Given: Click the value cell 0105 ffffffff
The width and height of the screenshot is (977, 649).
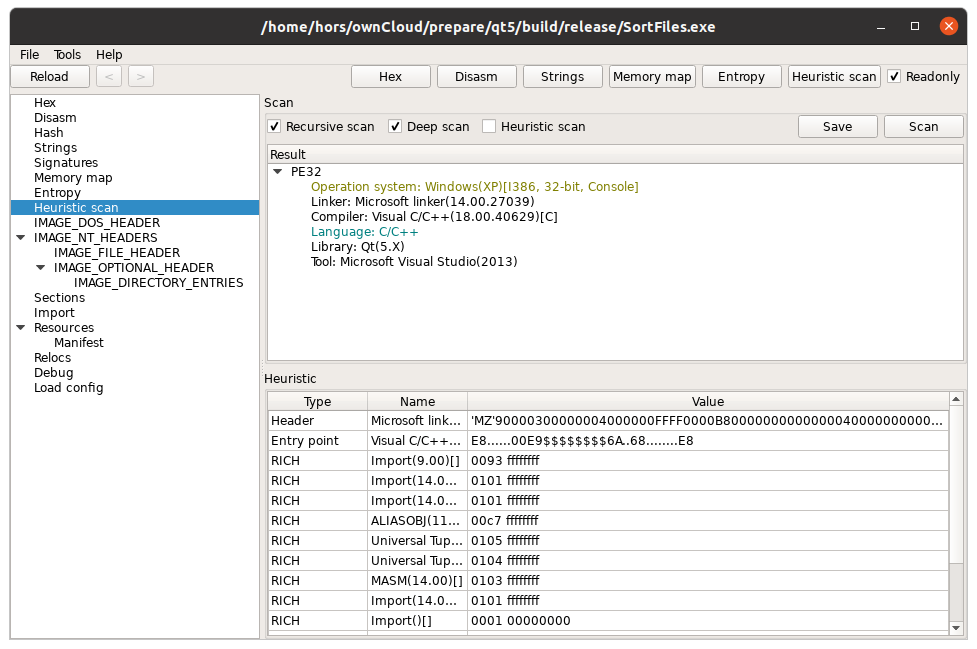Looking at the screenshot, I should click(708, 541).
